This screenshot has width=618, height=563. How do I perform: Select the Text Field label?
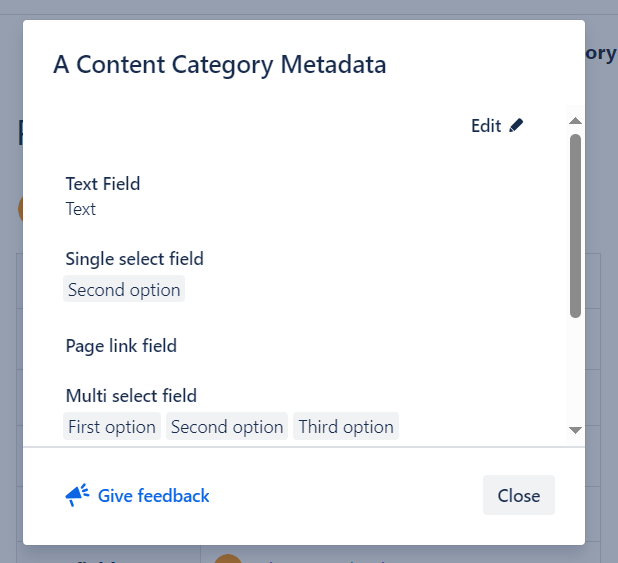click(x=103, y=184)
